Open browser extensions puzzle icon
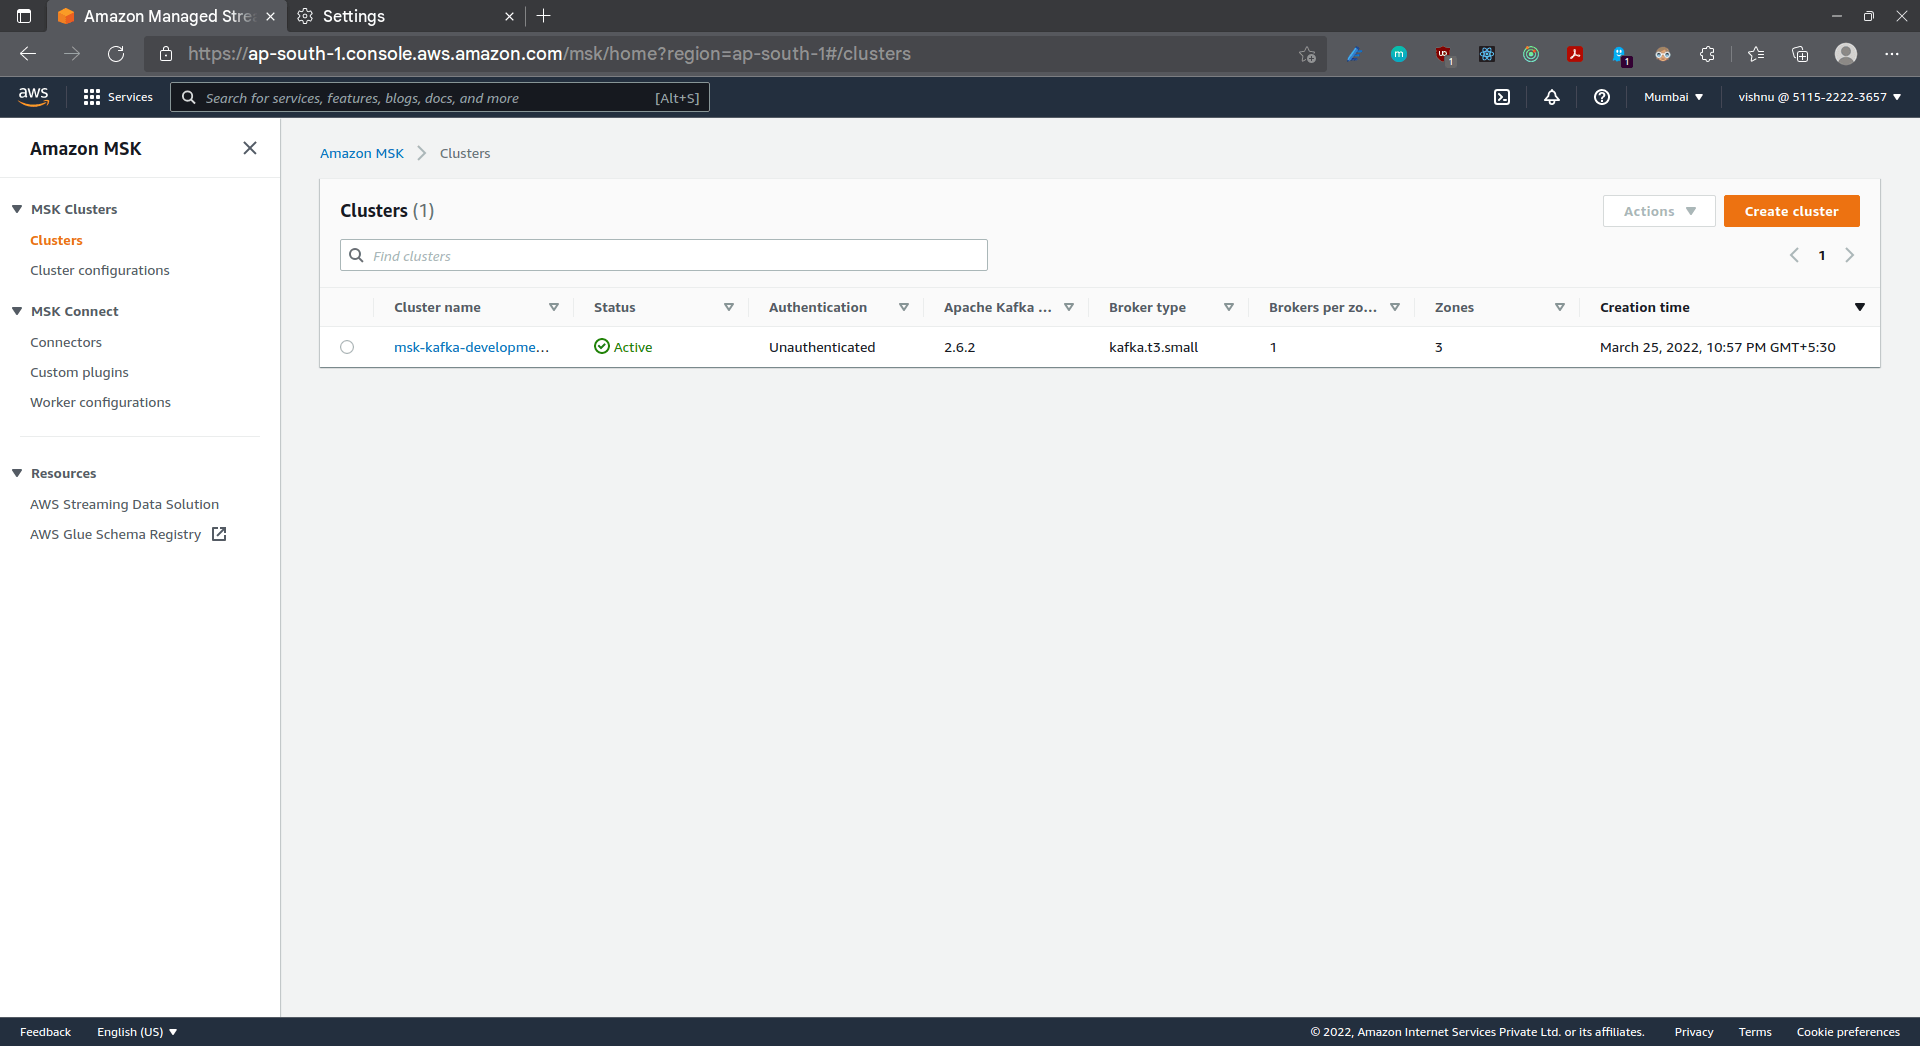1920x1046 pixels. tap(1707, 54)
